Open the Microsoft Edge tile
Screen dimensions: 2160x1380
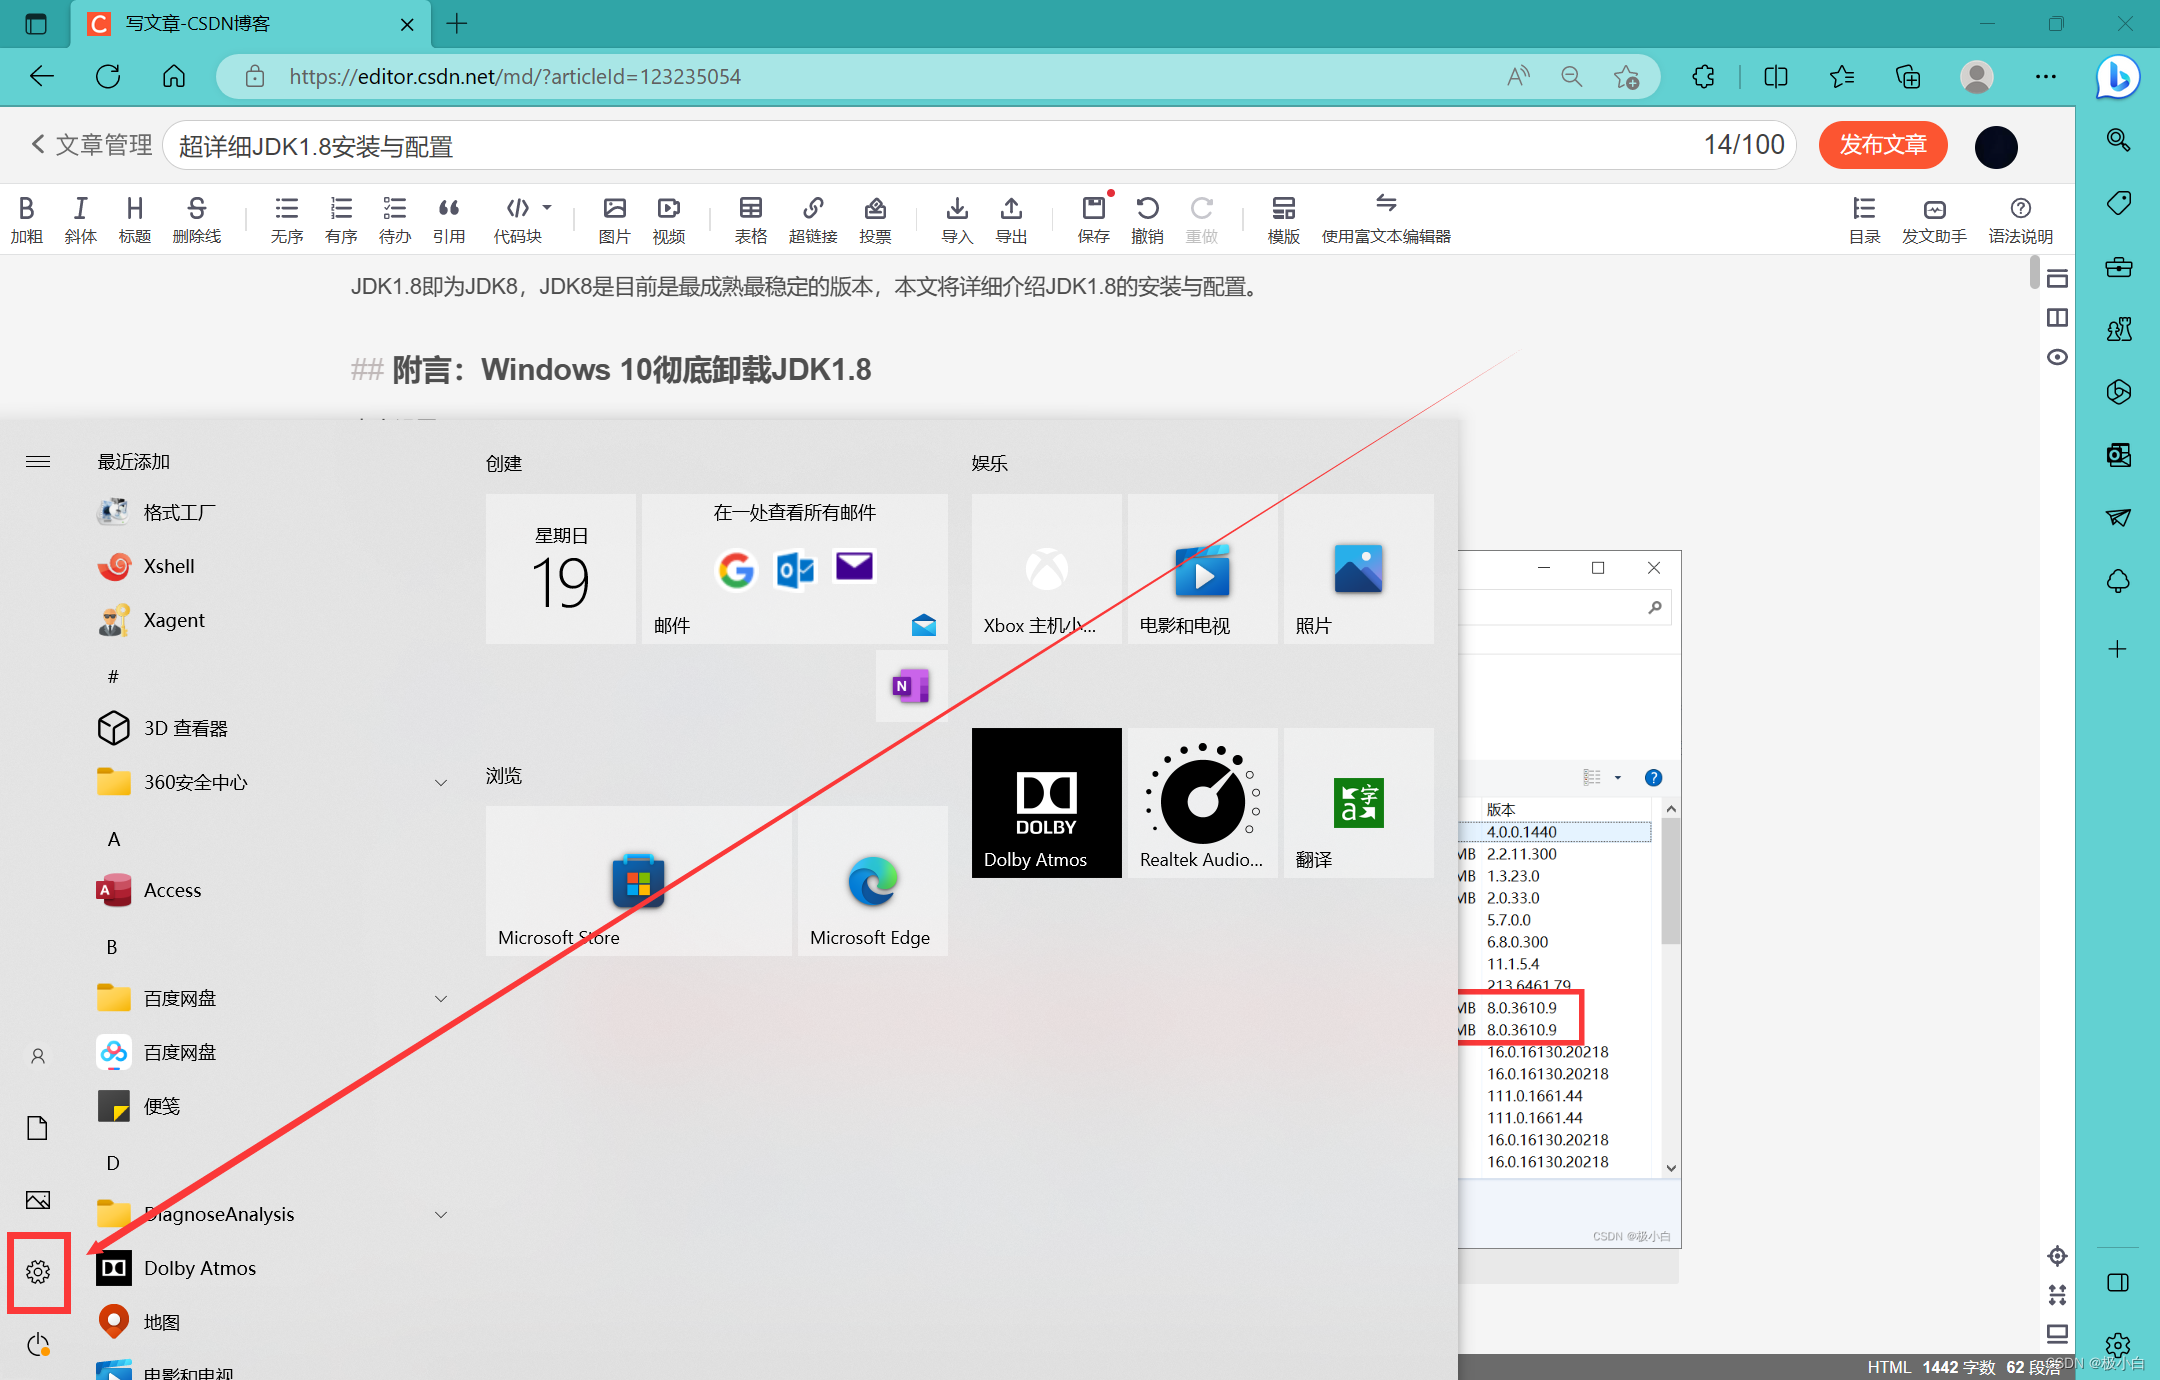[x=873, y=881]
